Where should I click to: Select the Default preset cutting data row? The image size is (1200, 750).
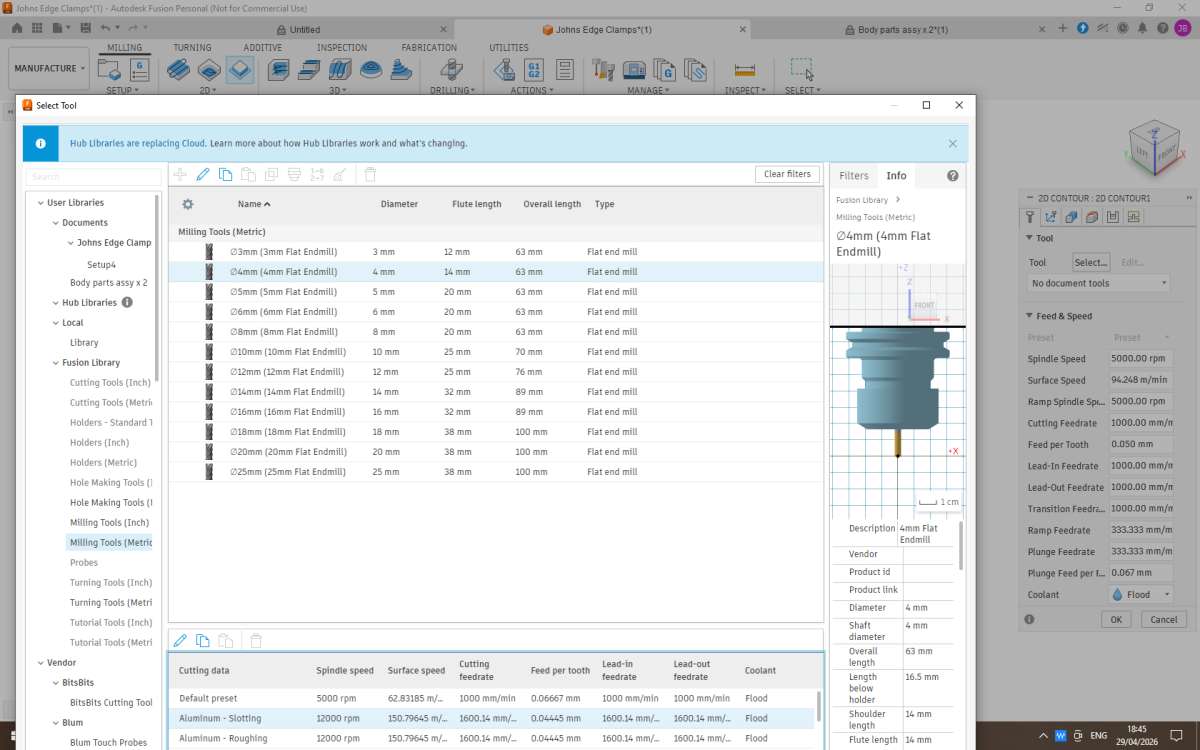(x=492, y=698)
